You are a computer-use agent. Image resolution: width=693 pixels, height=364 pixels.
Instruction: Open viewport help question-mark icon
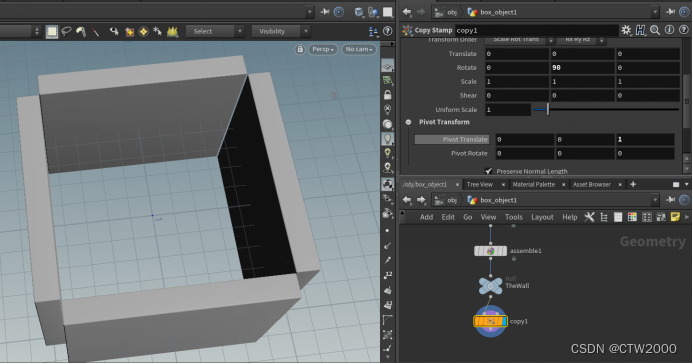click(x=388, y=31)
